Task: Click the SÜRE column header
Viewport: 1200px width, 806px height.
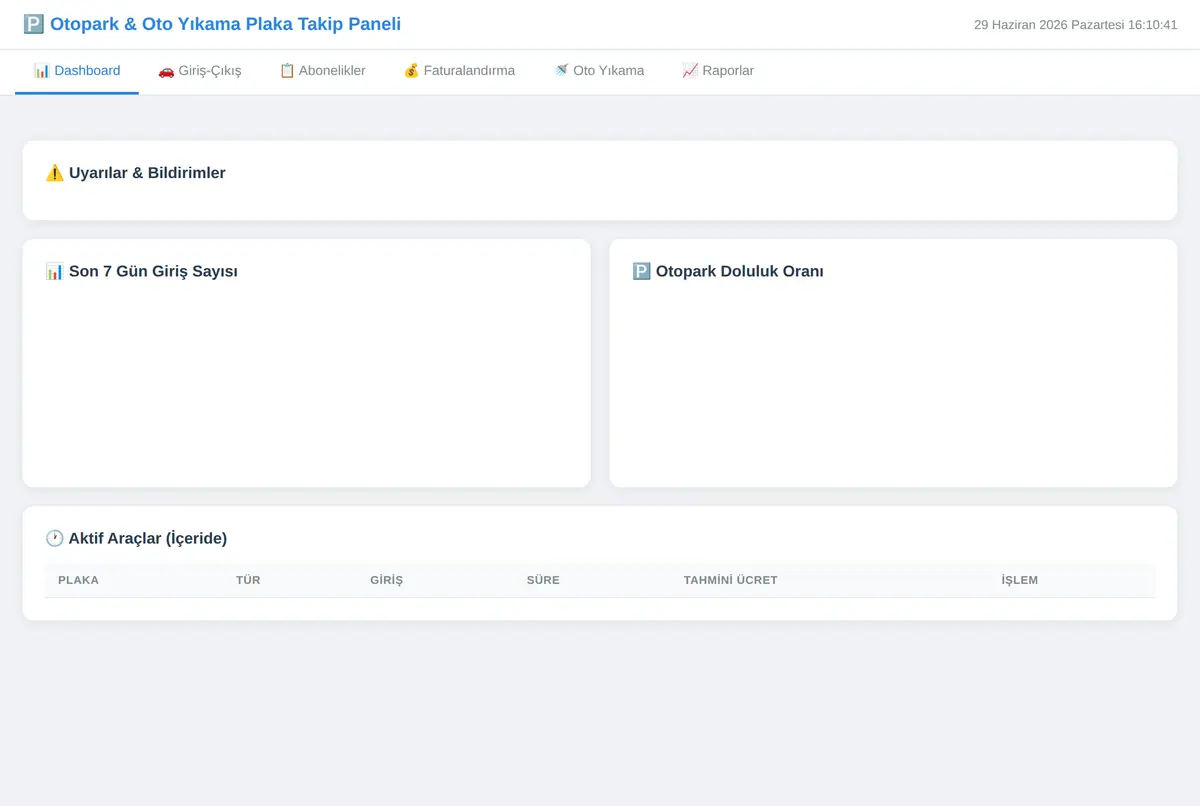Action: 543,580
